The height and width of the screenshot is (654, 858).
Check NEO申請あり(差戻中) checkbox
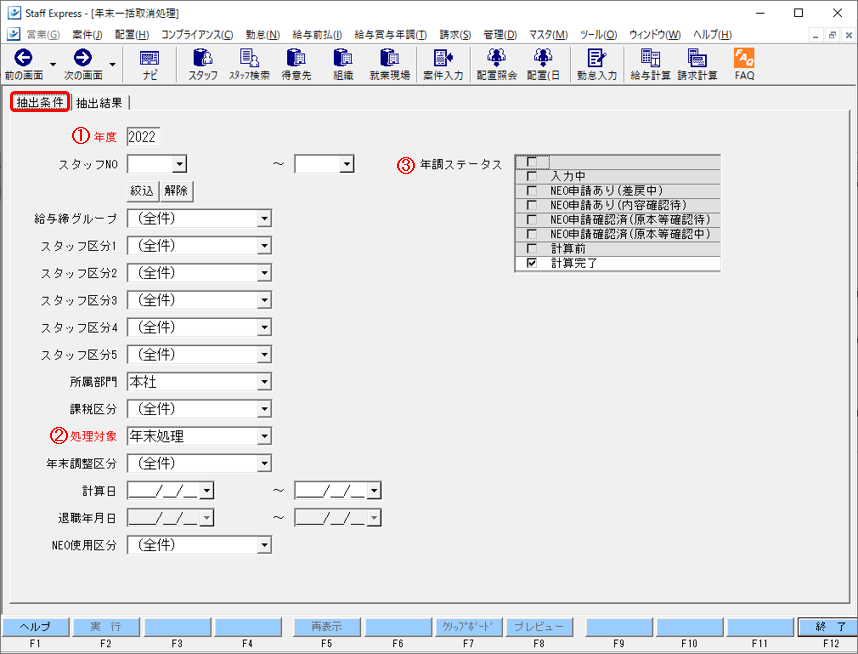(531, 190)
